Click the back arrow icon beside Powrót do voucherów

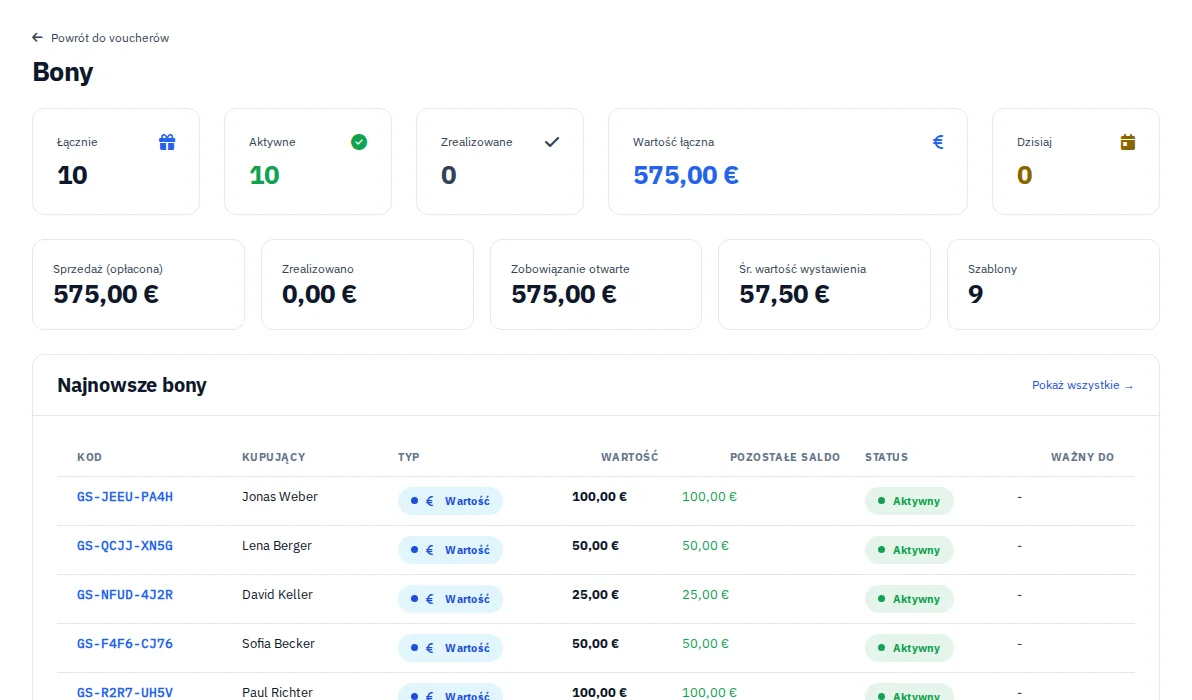pos(37,37)
